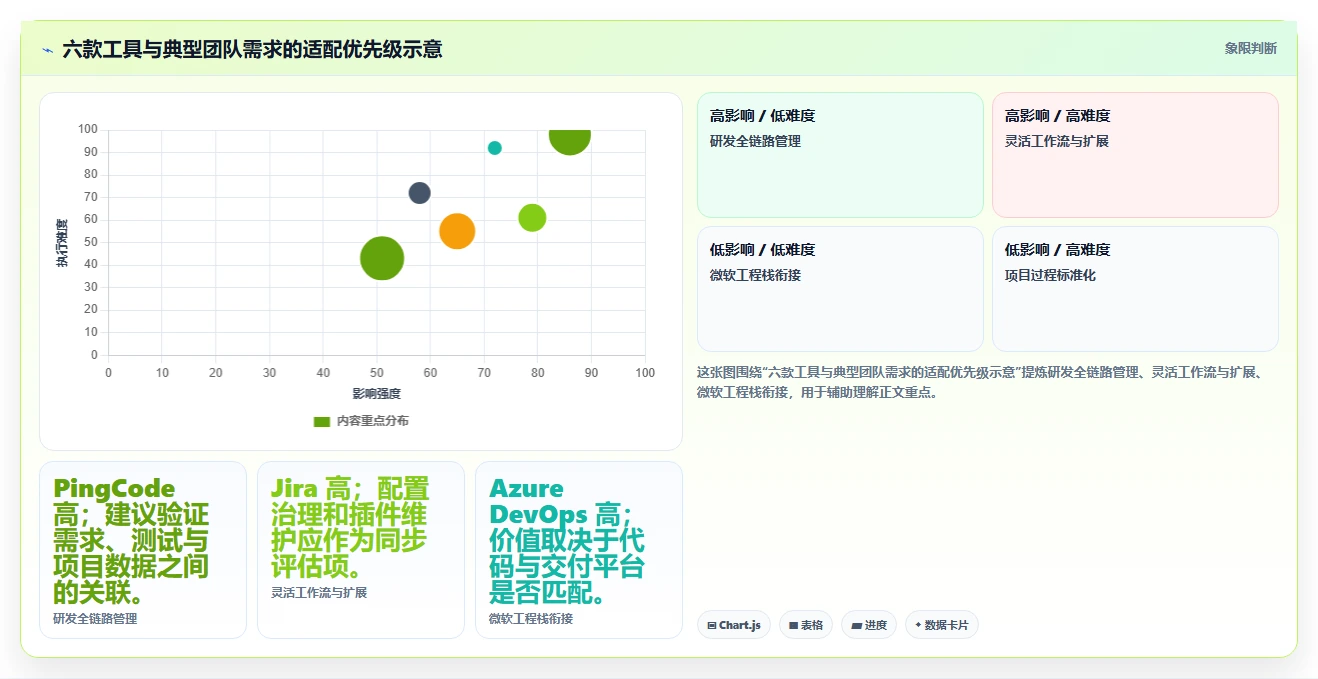Screen dimensions: 1318x679
Task: Open the 高影响 / 低难度 quadrant card
Action: pyautogui.click(x=840, y=155)
